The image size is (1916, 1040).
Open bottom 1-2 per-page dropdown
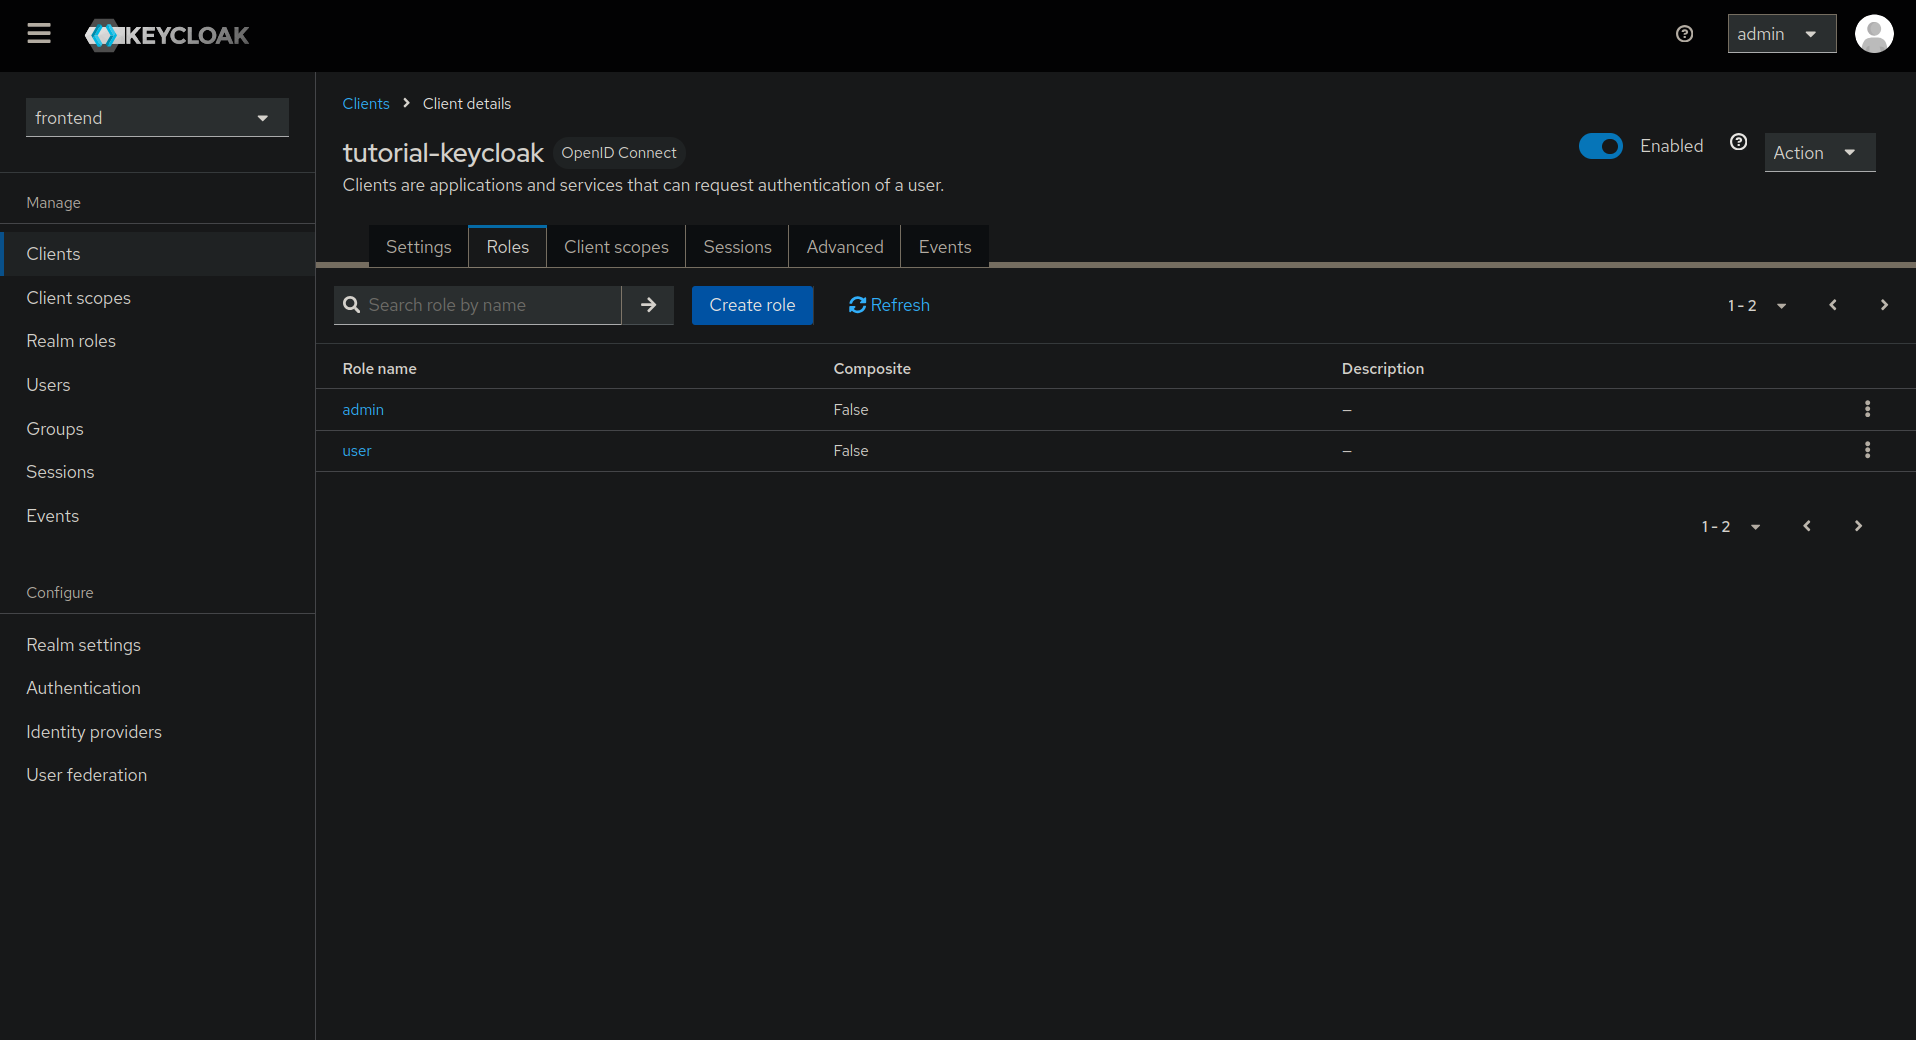1731,526
